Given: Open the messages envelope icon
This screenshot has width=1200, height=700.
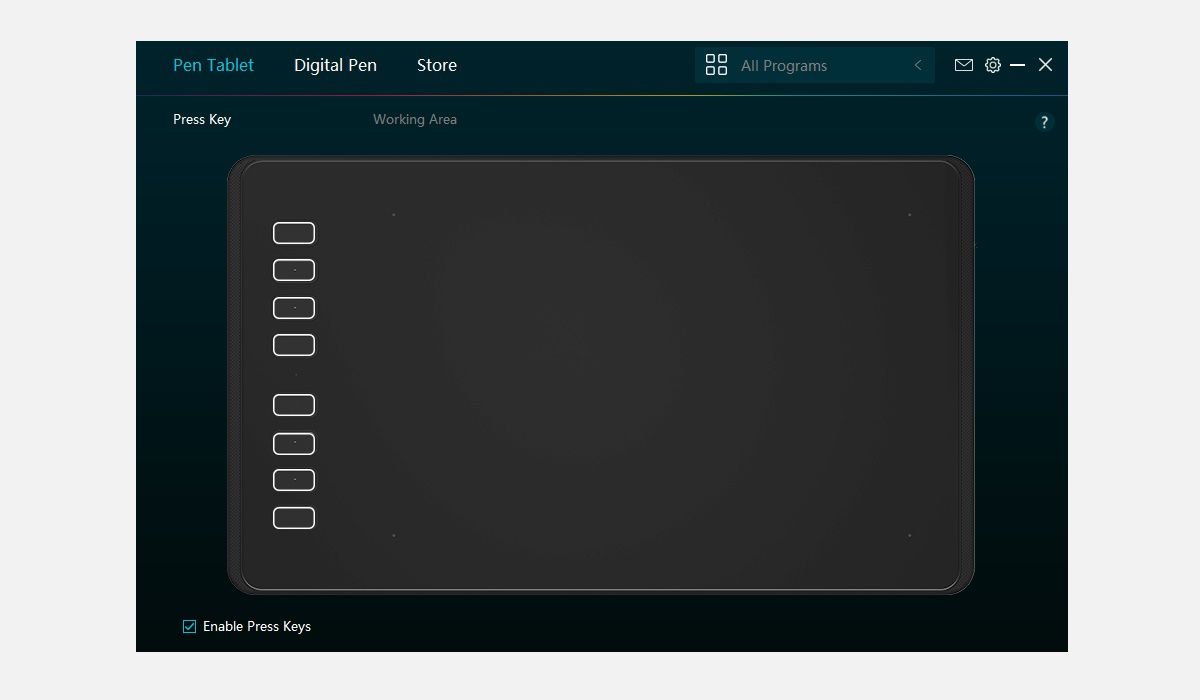Looking at the screenshot, I should click(963, 65).
